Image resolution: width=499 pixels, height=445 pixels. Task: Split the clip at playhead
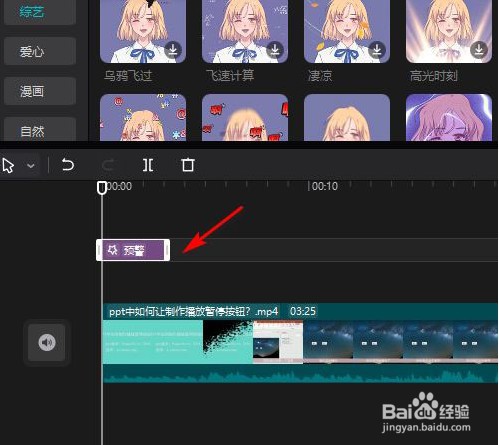(x=148, y=165)
